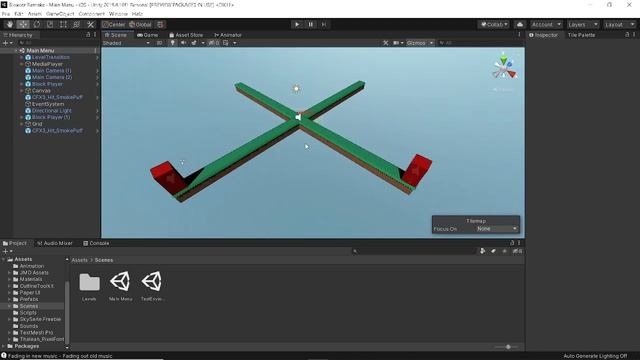The height and width of the screenshot is (360, 640).
Task: Toggle the scene grid visibility icon
Action: click(226, 43)
